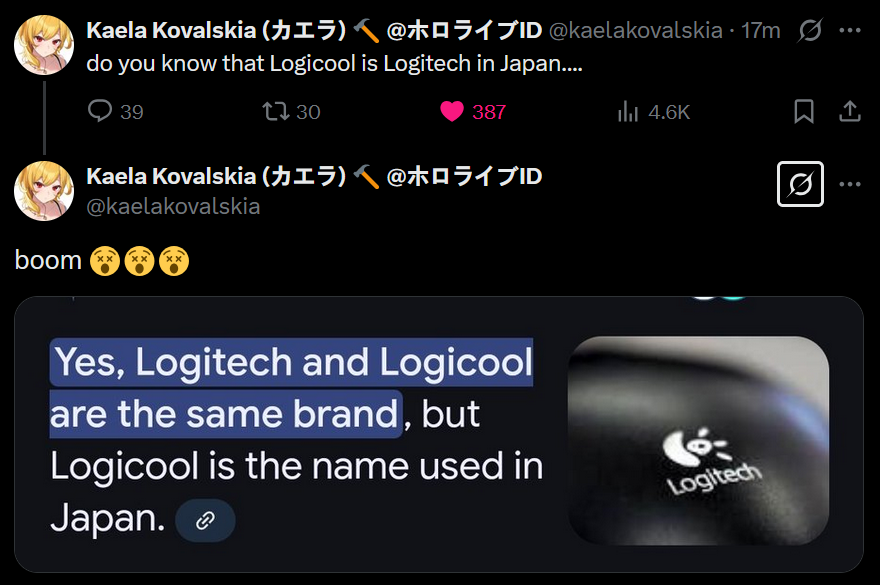Screen dimensions: 880x585
Task: Open Grok icon beside the 17m timestamp
Action: (810, 30)
